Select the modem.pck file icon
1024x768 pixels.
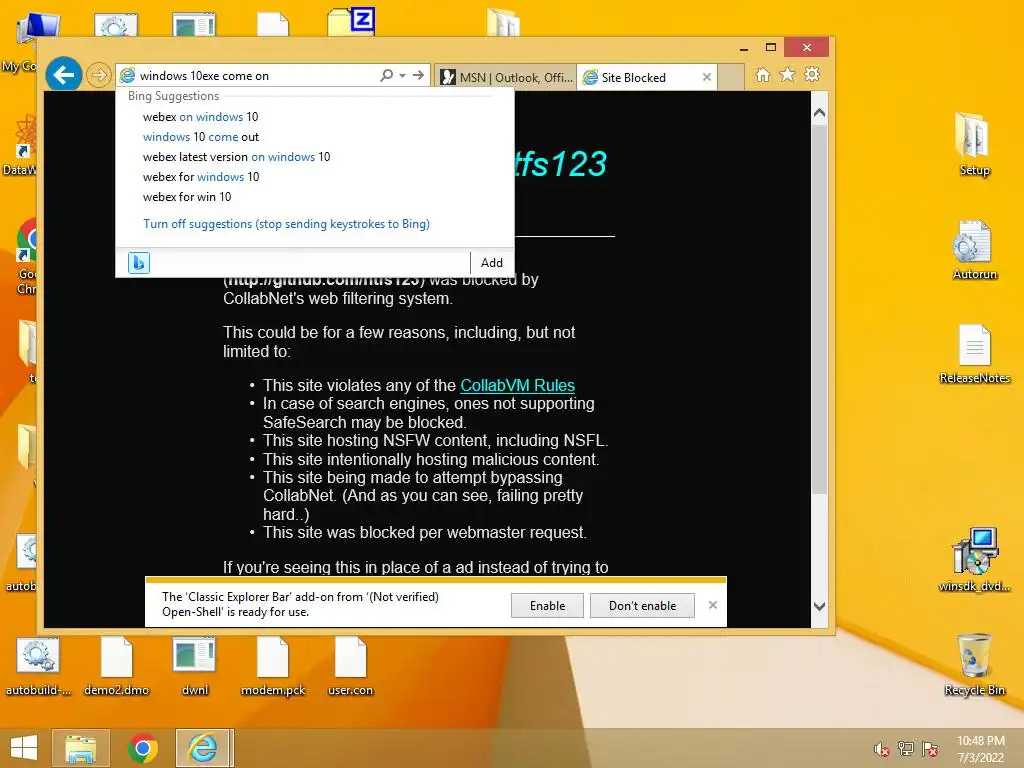(273, 666)
